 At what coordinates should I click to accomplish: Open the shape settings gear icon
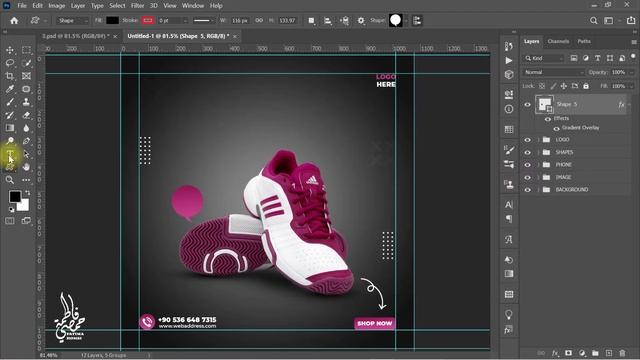[361, 20]
